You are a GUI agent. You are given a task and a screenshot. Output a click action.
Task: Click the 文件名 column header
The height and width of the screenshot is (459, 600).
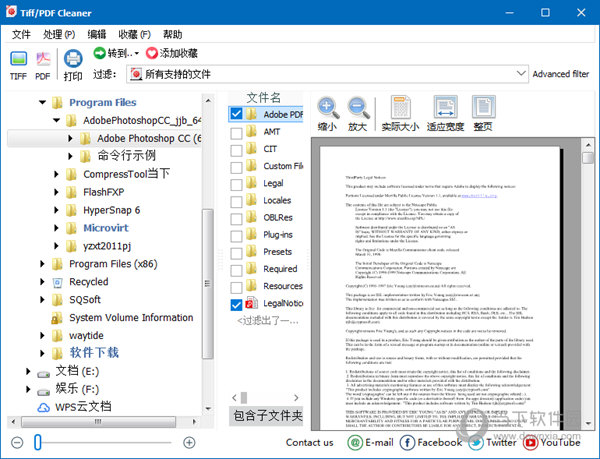tap(263, 98)
